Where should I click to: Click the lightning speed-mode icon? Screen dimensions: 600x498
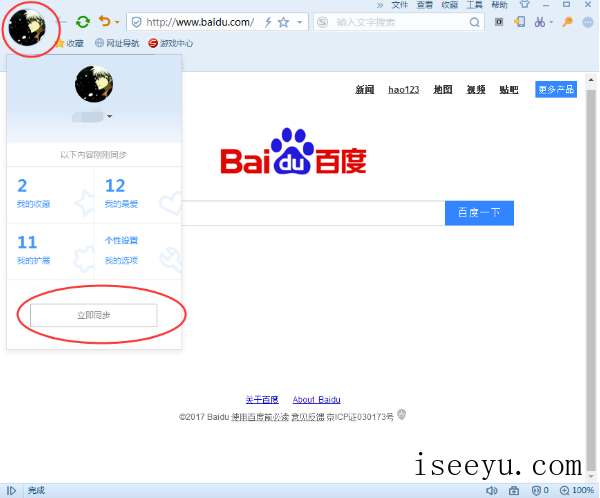tap(268, 23)
